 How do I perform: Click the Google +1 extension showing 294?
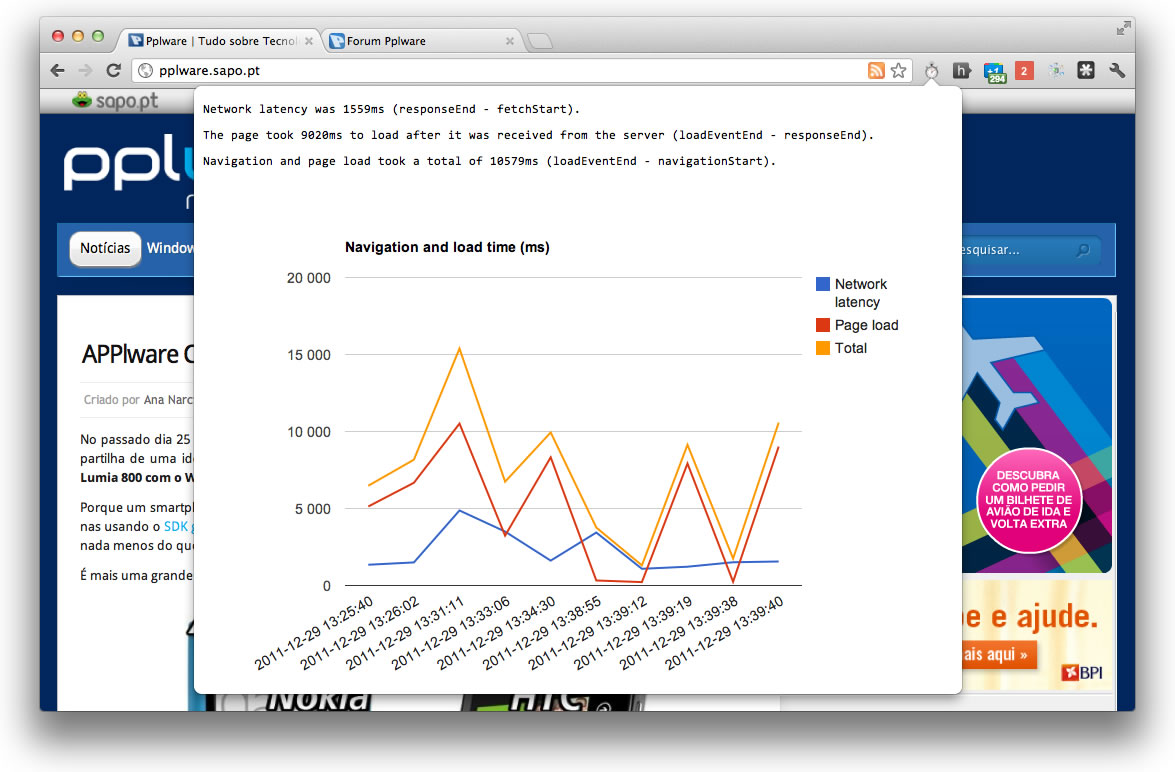click(995, 70)
